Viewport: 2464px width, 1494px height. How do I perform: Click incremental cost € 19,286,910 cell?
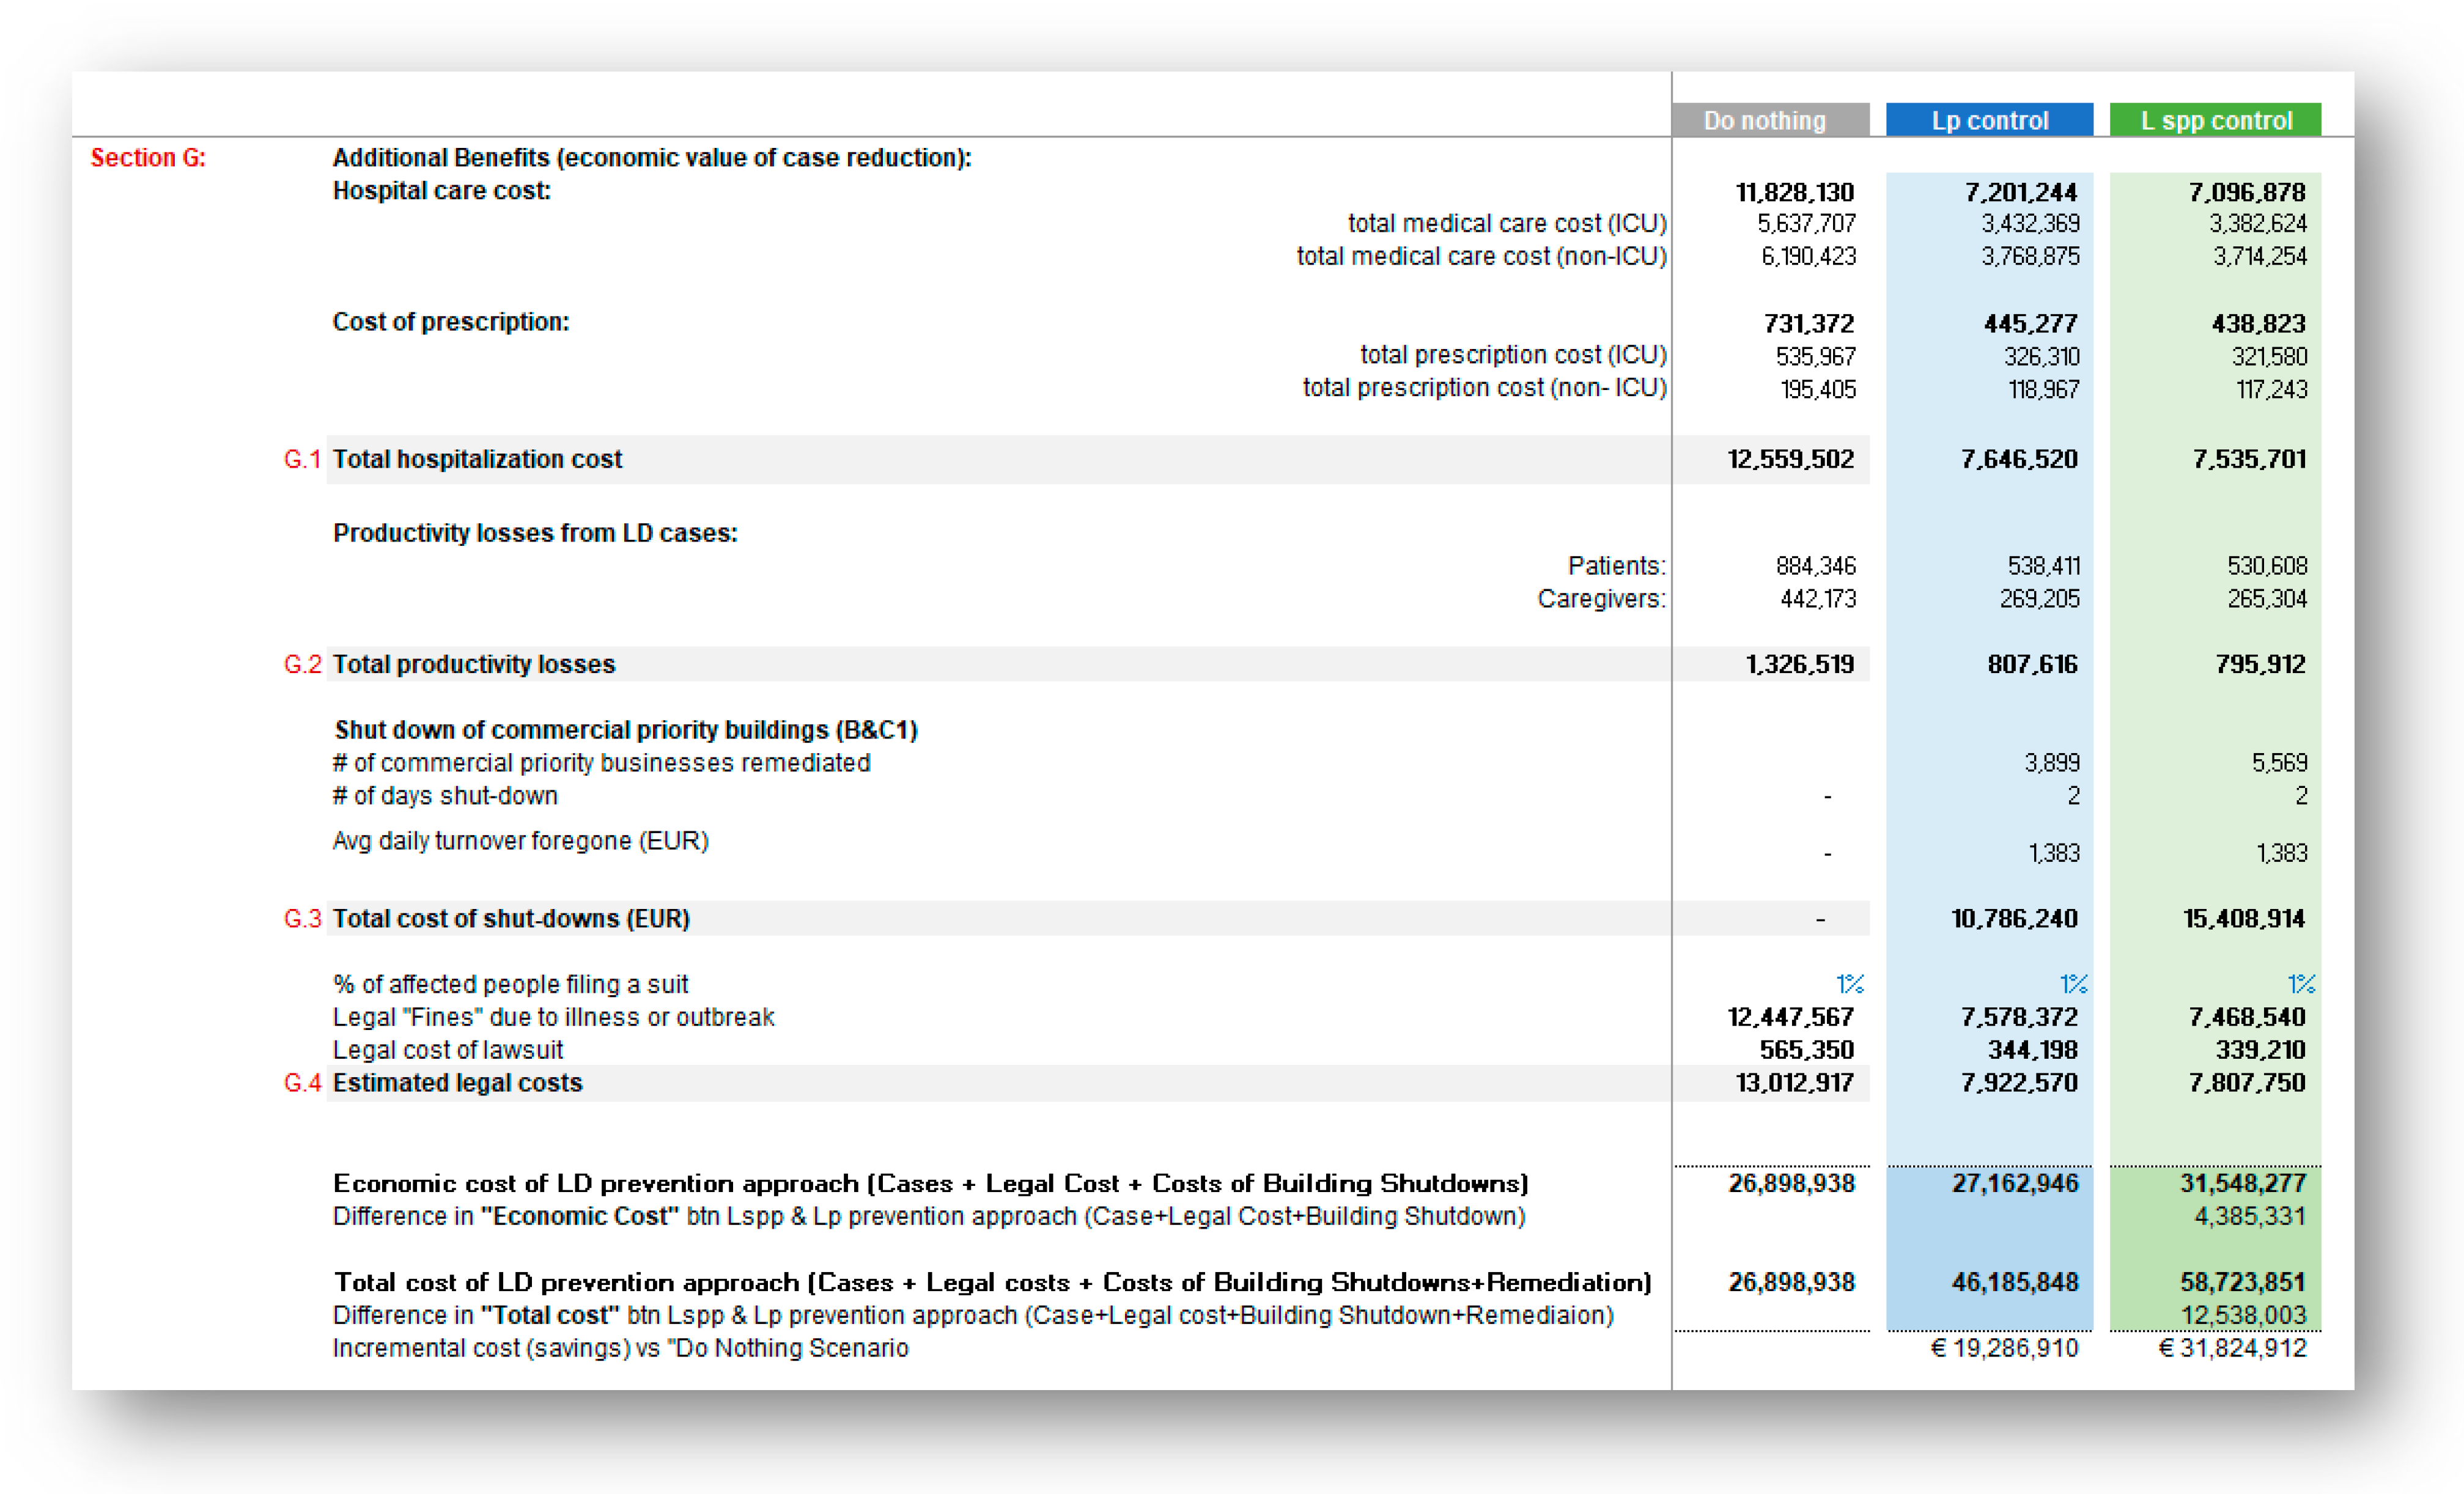2004,1348
